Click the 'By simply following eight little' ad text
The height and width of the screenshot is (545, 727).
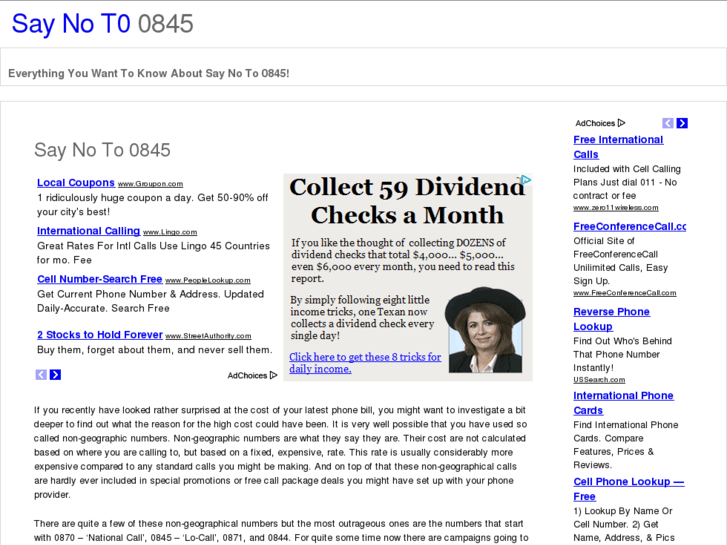pos(362,318)
